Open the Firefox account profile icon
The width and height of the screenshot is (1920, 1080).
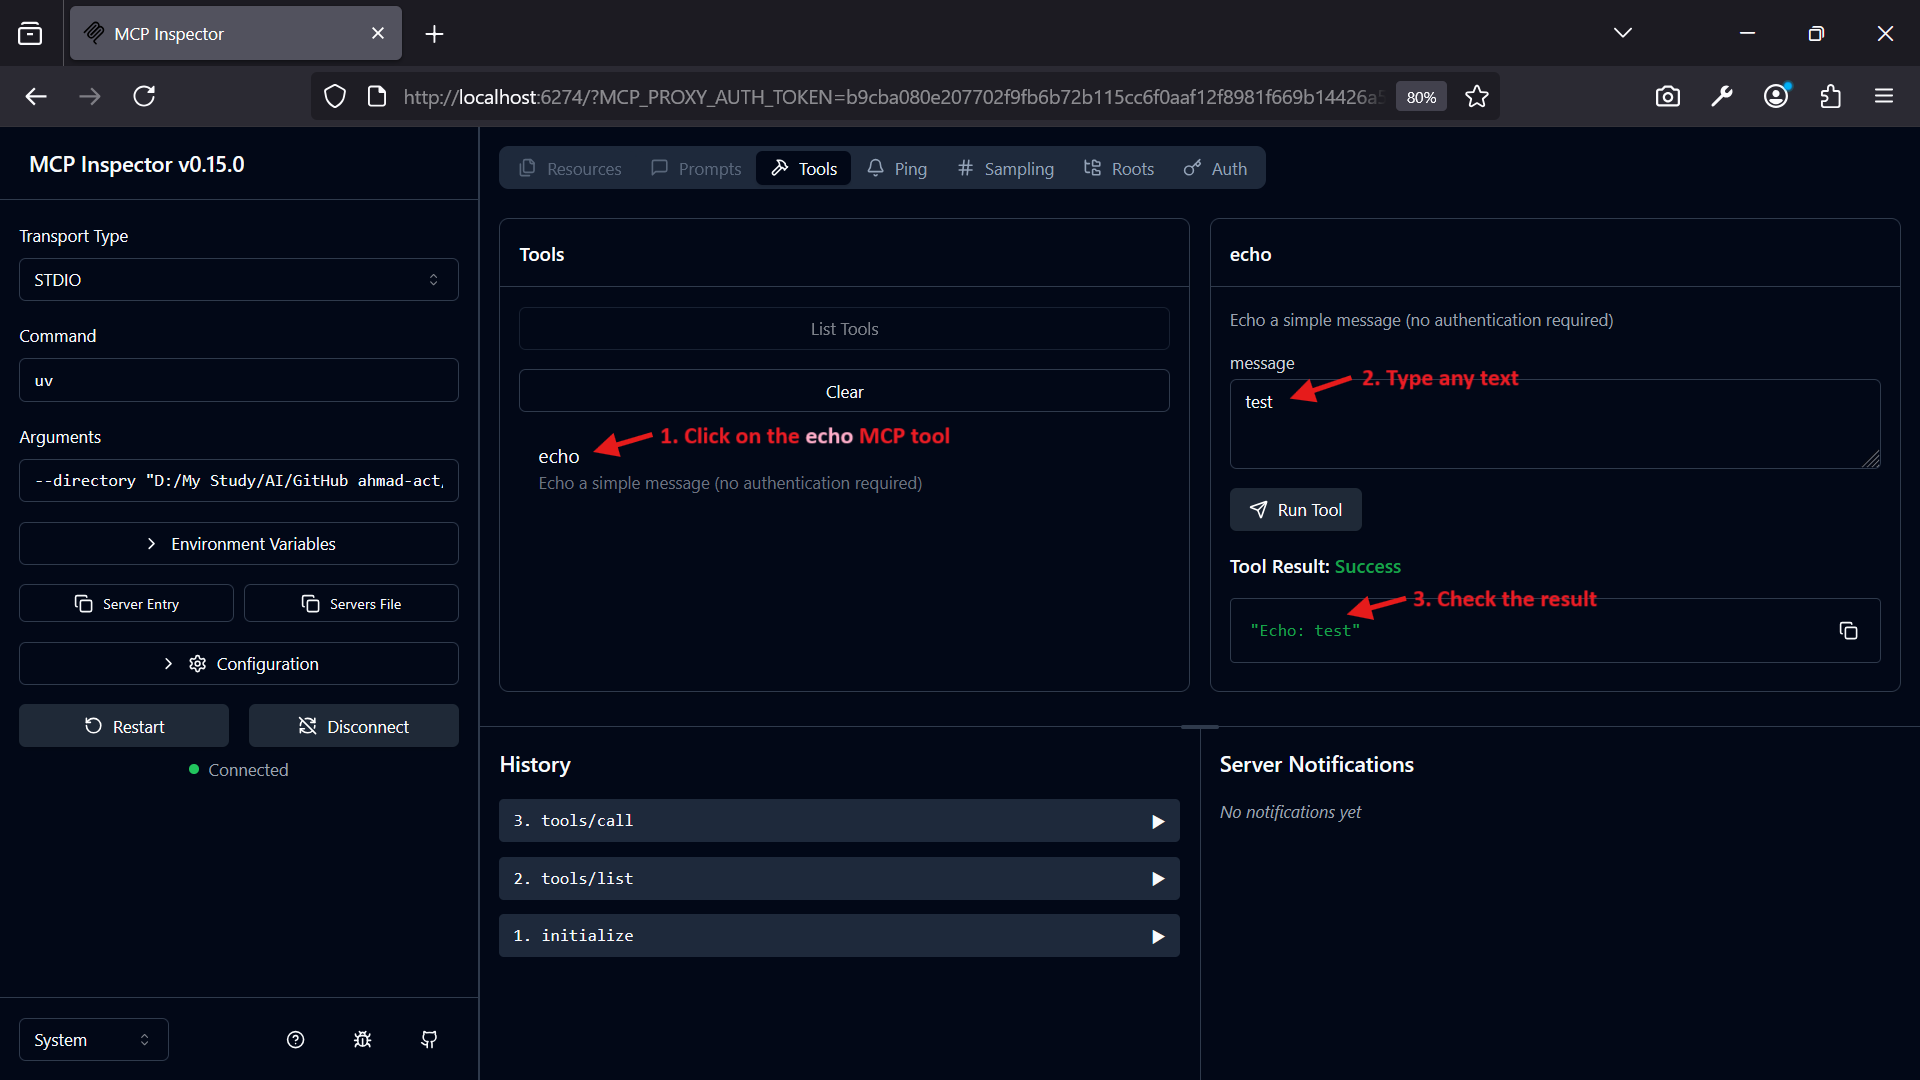pos(1776,96)
